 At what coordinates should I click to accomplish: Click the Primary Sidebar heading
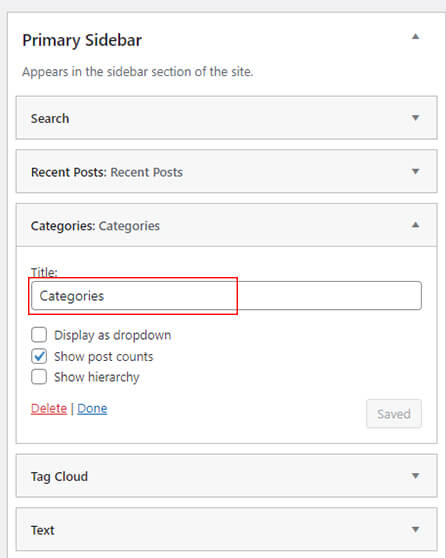pos(82,40)
